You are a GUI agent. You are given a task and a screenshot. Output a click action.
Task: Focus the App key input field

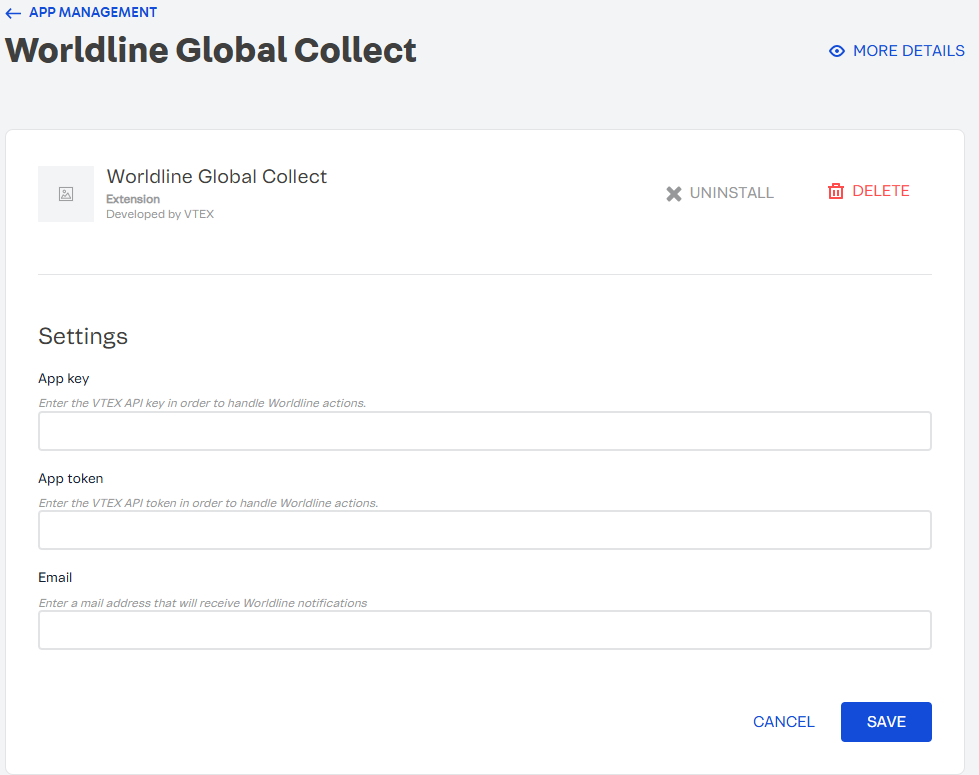(484, 430)
